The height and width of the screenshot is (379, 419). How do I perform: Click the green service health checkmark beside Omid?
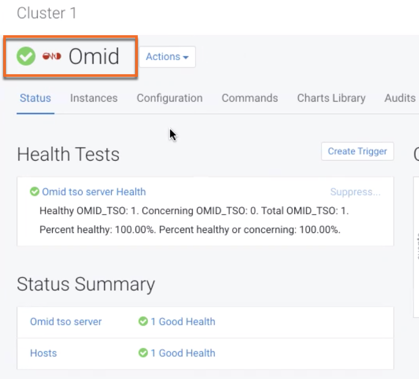[x=26, y=56]
